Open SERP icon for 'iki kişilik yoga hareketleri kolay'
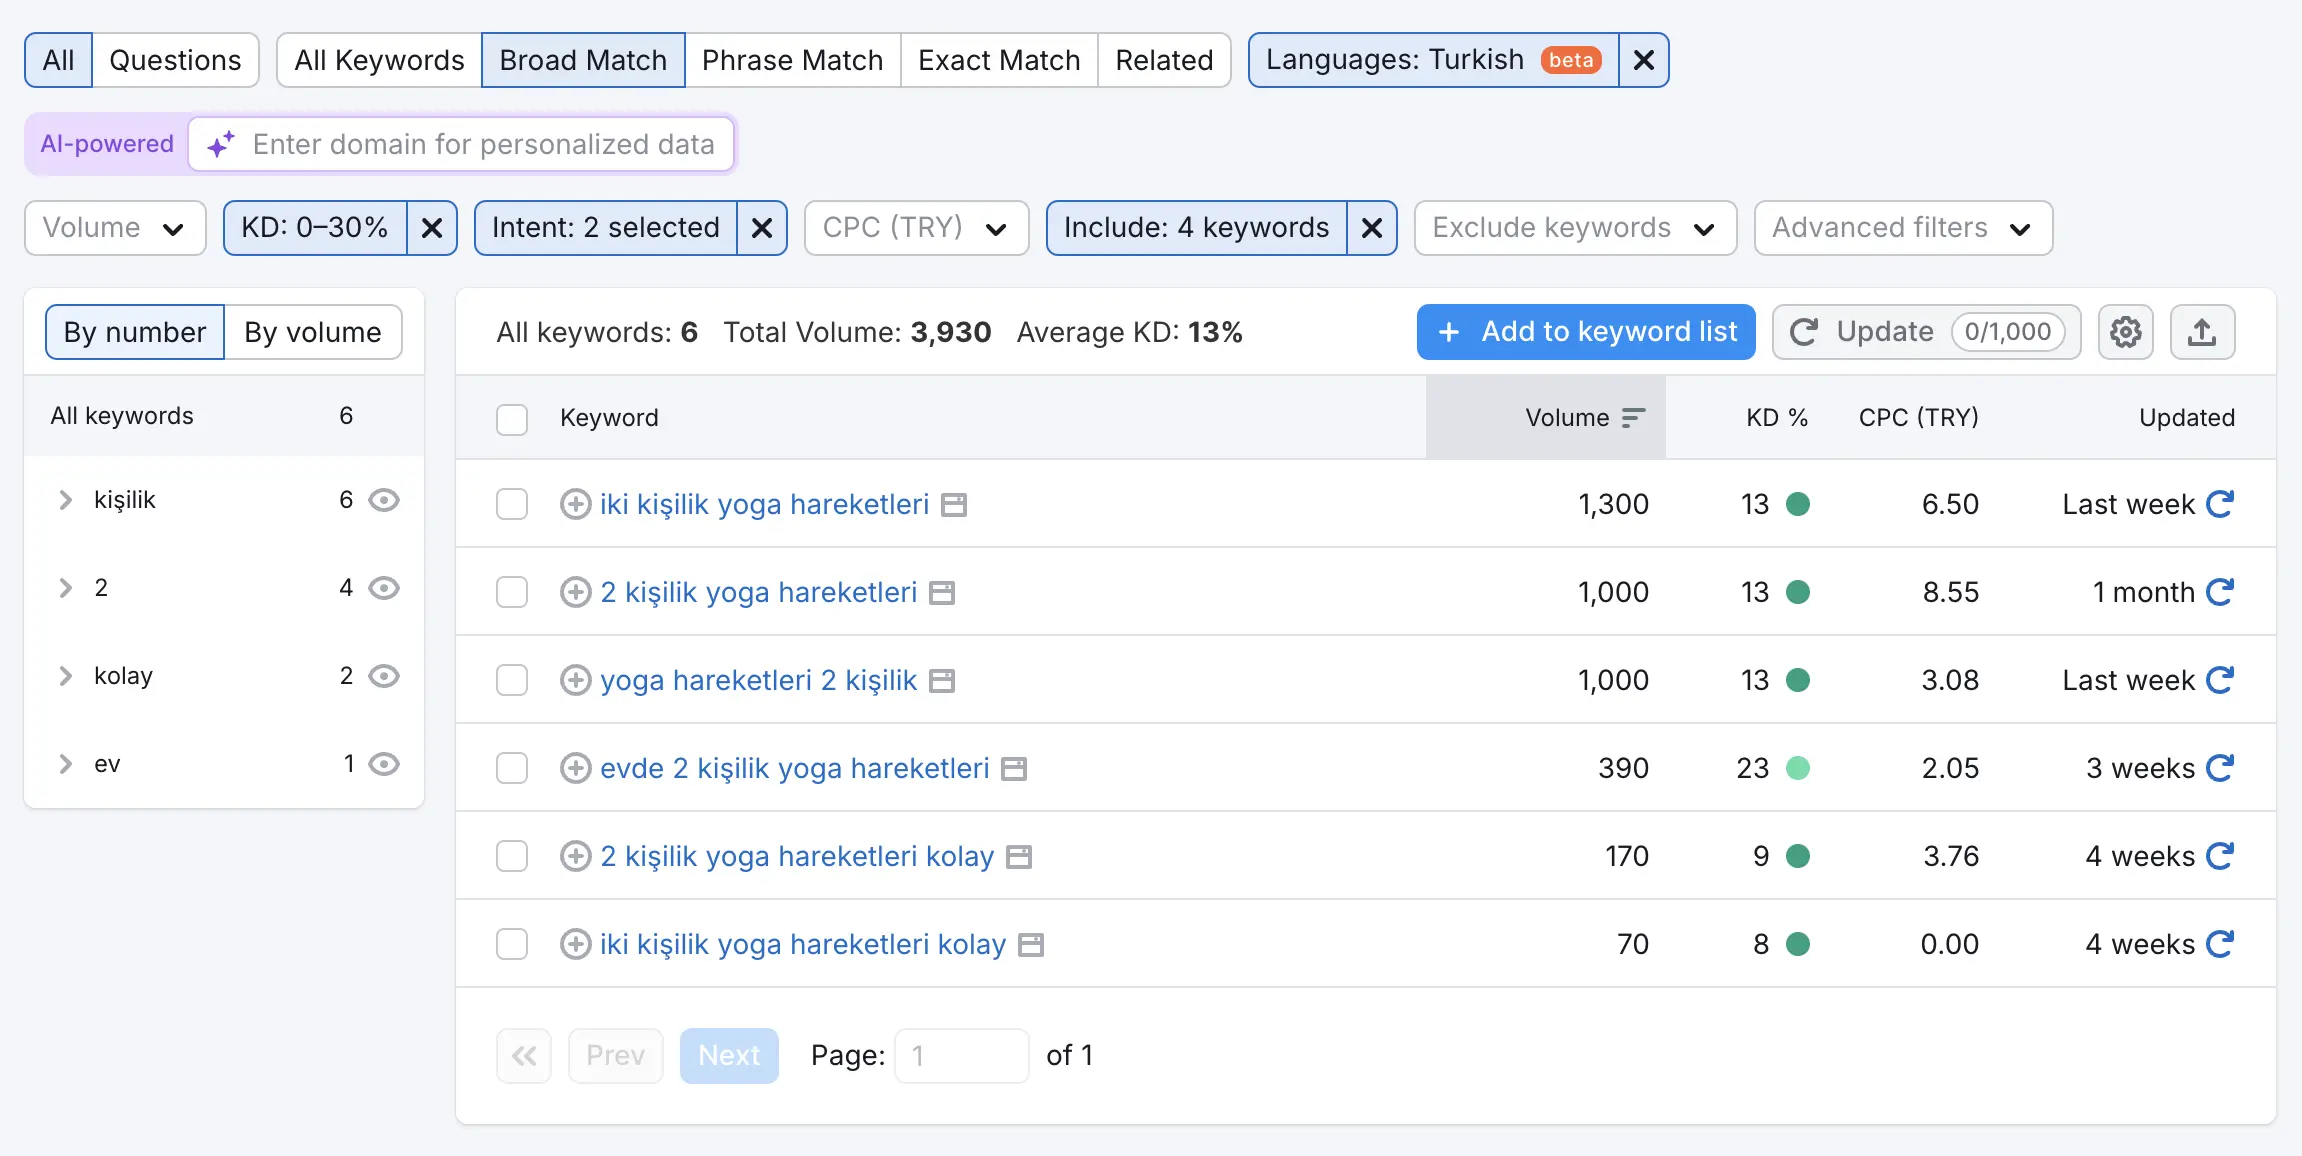The height and width of the screenshot is (1156, 2302). pos(1031,945)
